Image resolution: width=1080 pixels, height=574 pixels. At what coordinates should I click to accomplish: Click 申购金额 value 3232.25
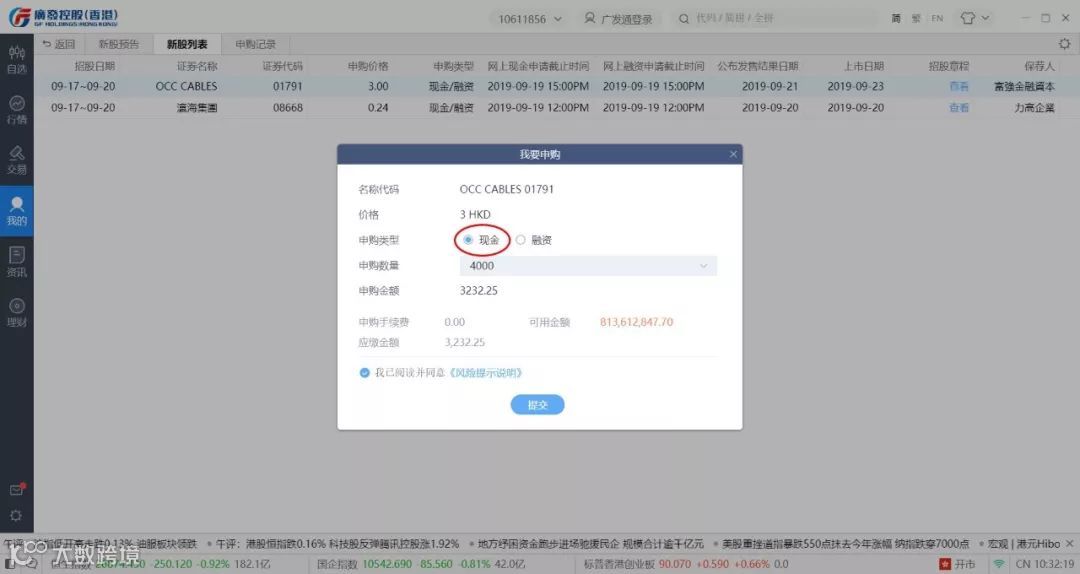[478, 291]
